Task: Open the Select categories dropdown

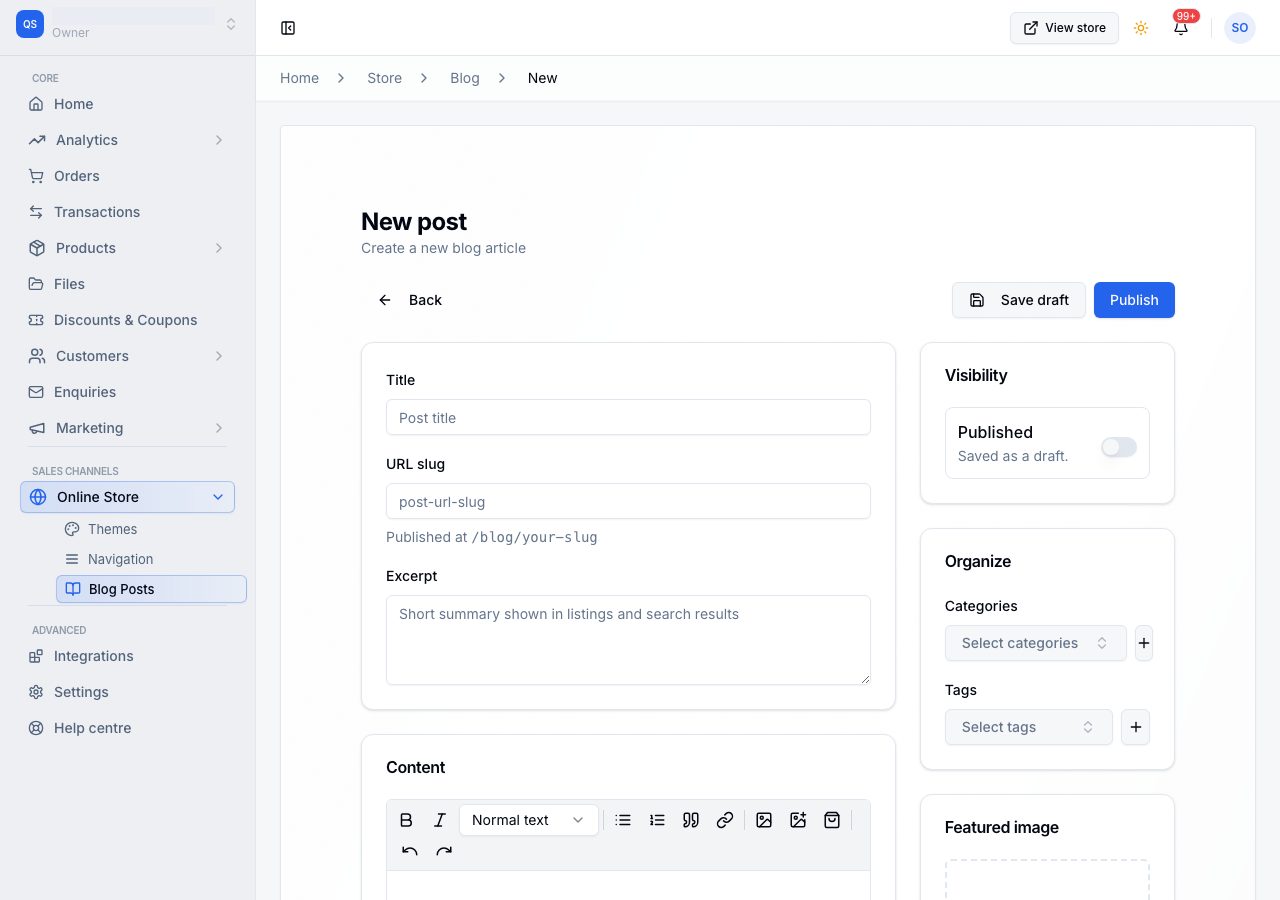Action: [1036, 643]
